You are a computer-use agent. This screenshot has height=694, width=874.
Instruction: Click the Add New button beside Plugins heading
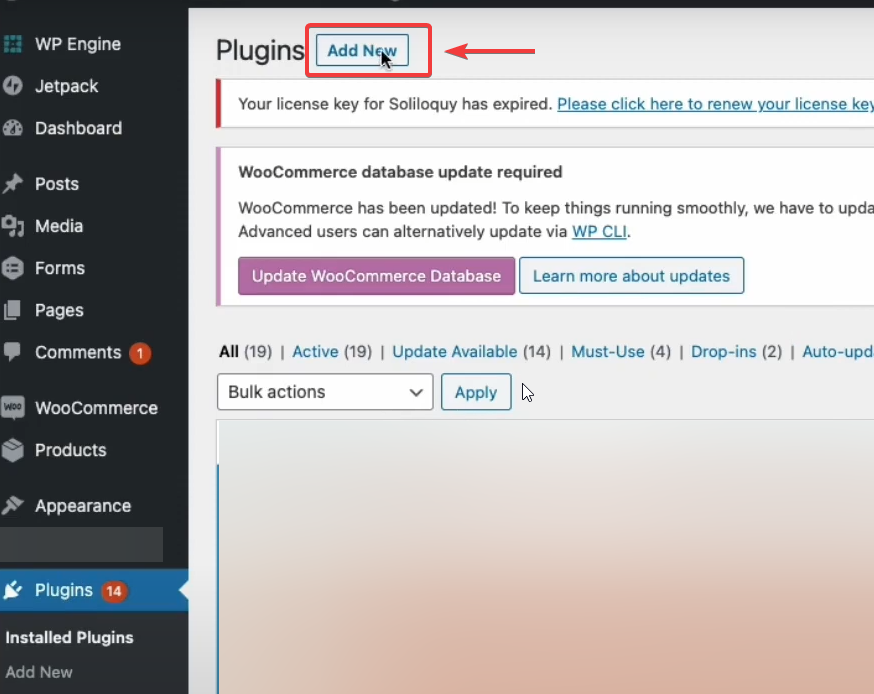click(x=362, y=50)
